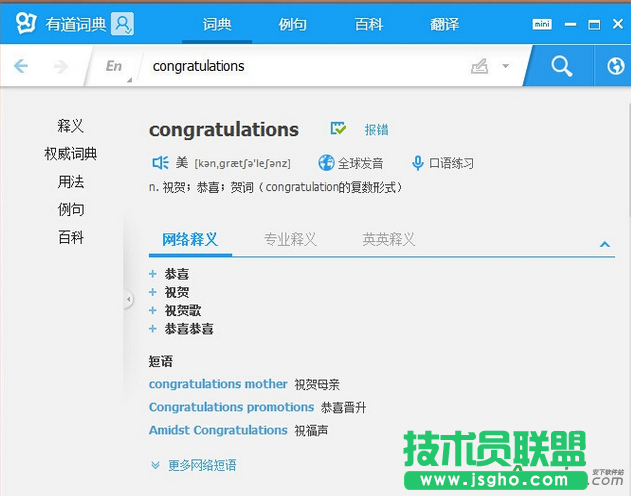The image size is (631, 496).
Task: Open search history dropdown arrow
Action: [x=505, y=66]
